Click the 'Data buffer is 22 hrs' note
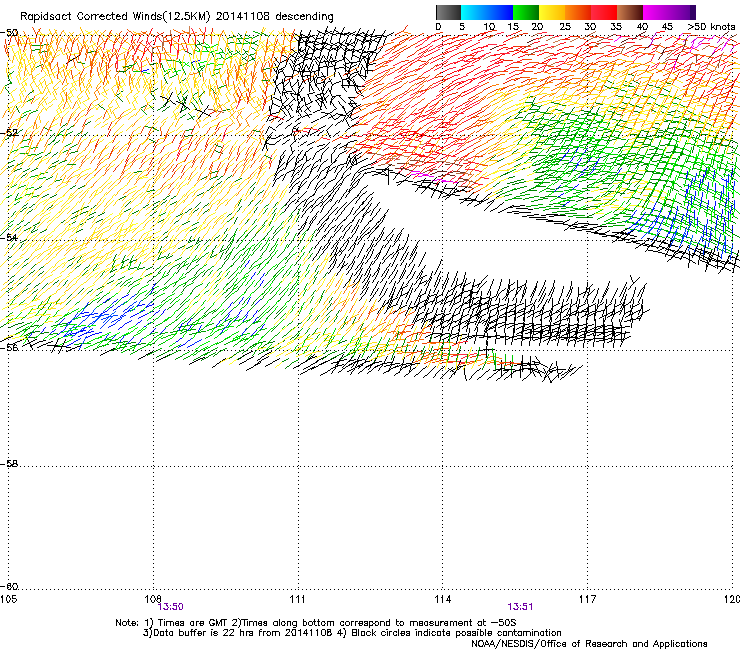Viewport: 740px width, 650px height. pyautogui.click(x=237, y=633)
